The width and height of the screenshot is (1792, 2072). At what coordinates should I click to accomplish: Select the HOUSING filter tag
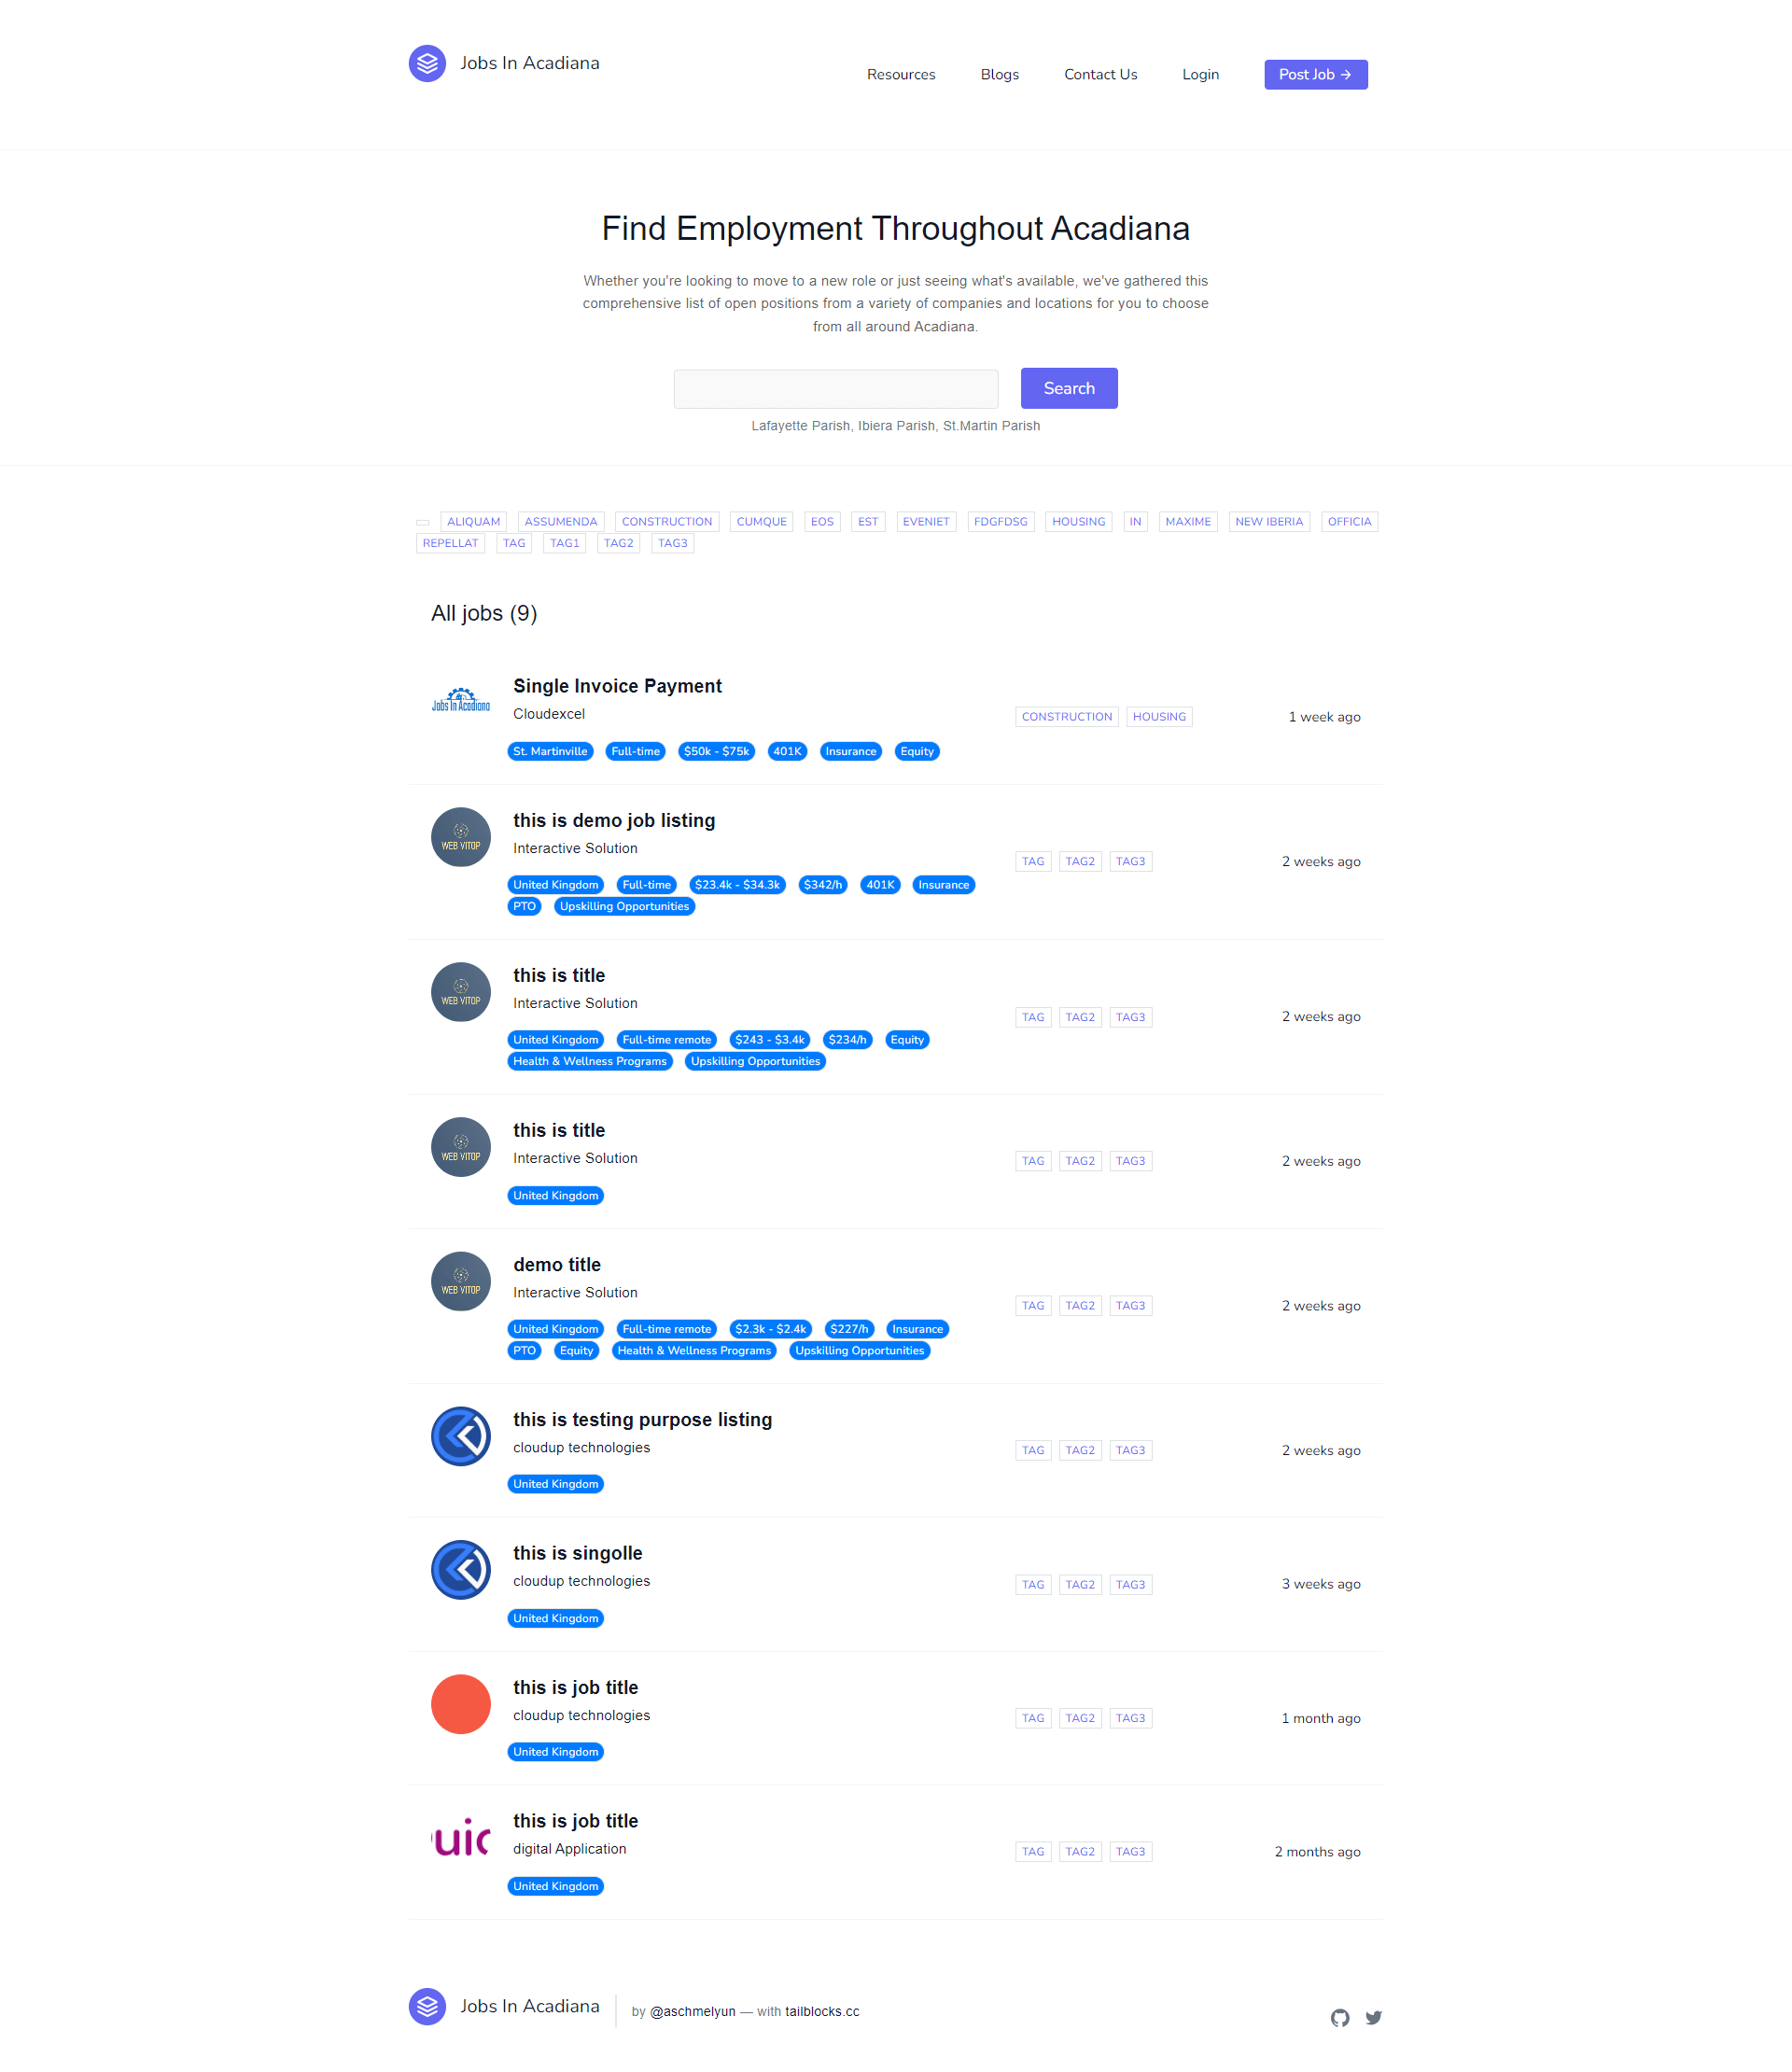click(x=1077, y=522)
